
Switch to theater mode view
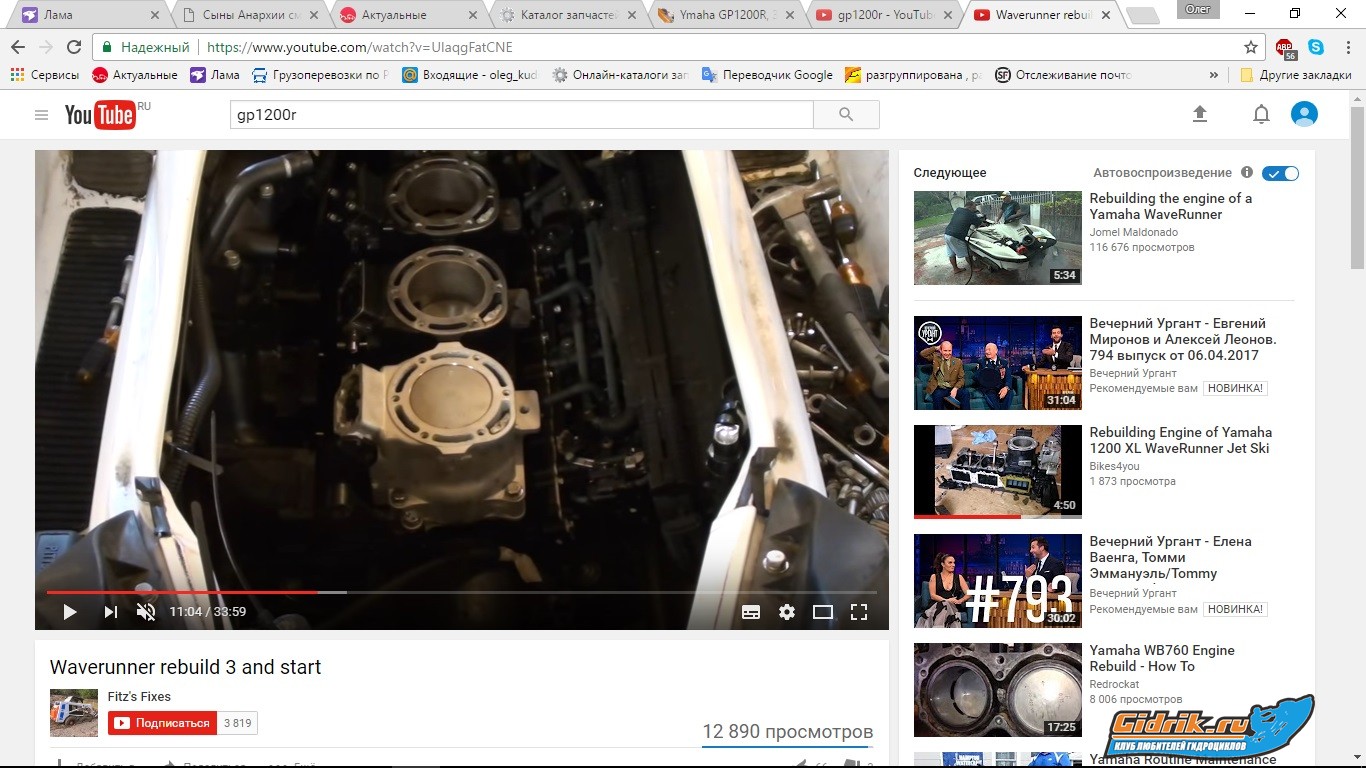click(823, 612)
